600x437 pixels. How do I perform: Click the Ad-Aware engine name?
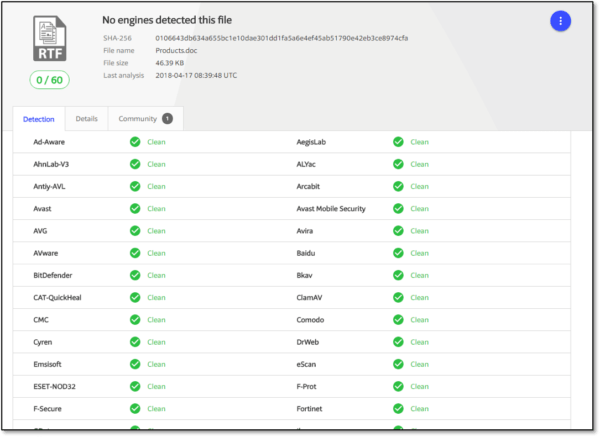pos(49,142)
